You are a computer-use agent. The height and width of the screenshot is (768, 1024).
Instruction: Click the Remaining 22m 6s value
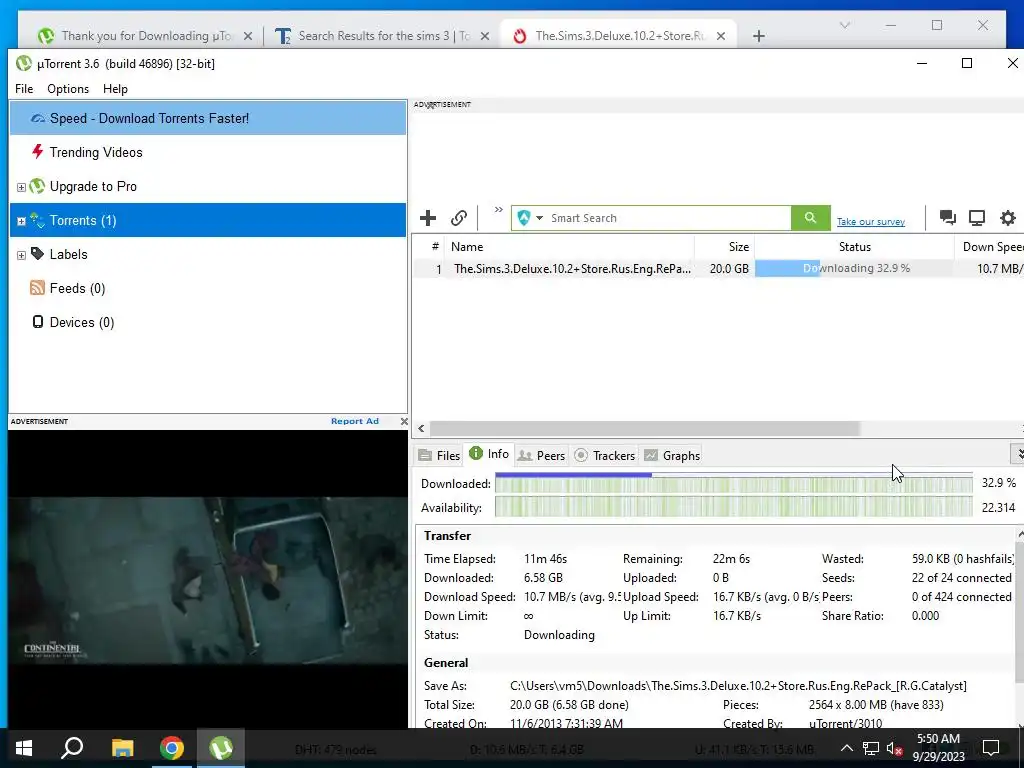pos(731,559)
